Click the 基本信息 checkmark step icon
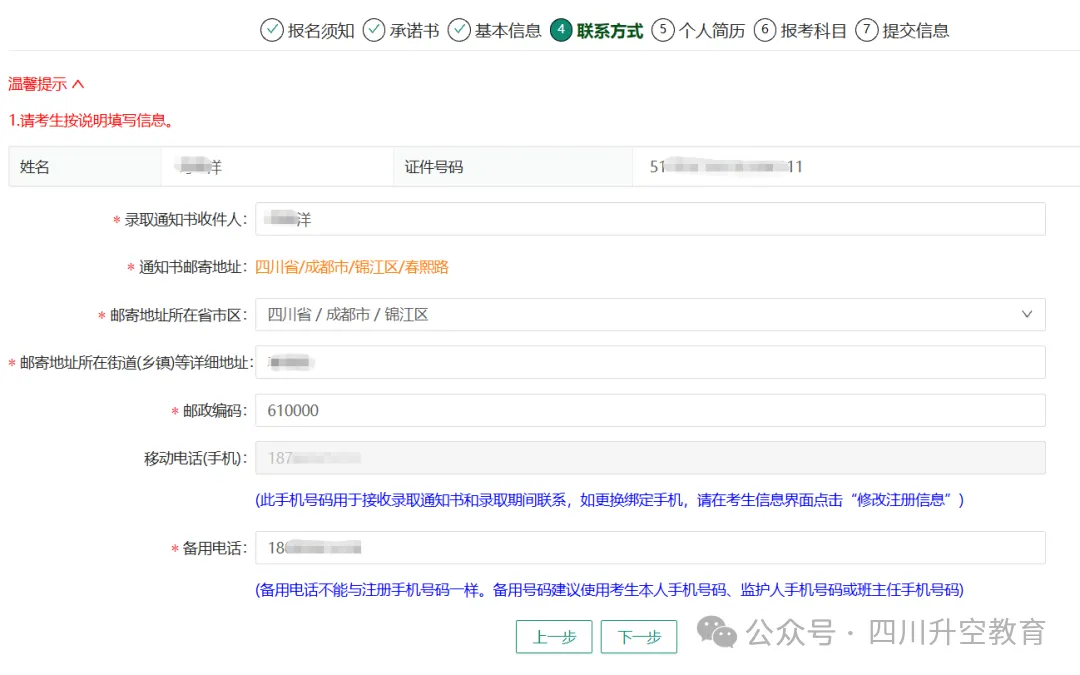 [x=459, y=30]
